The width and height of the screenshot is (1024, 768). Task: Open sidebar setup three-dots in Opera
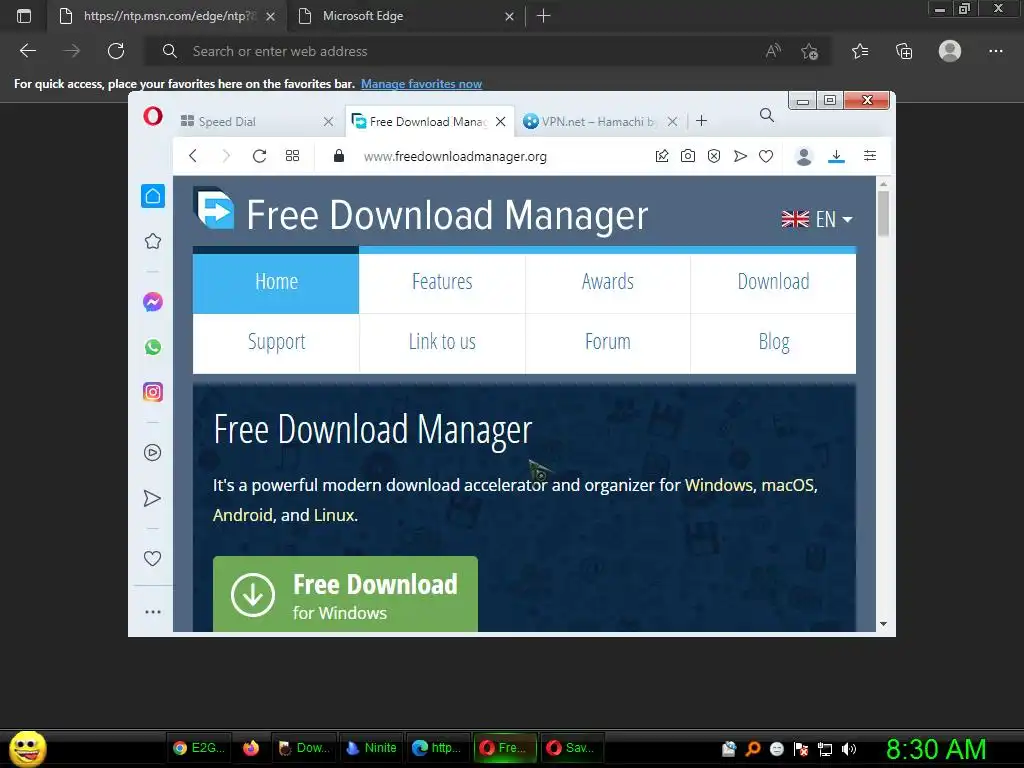[x=153, y=612]
